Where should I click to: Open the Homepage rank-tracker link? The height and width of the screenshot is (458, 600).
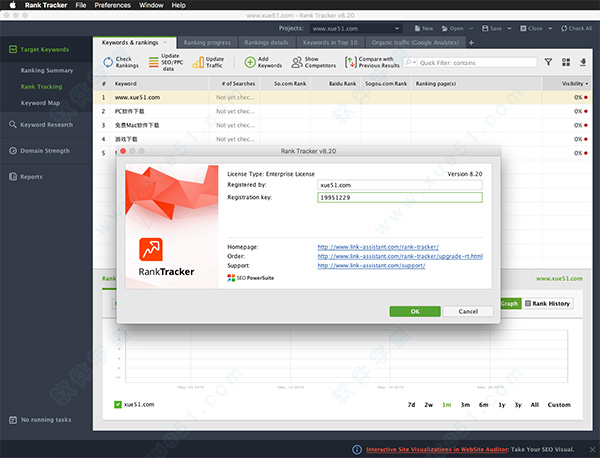(x=378, y=247)
